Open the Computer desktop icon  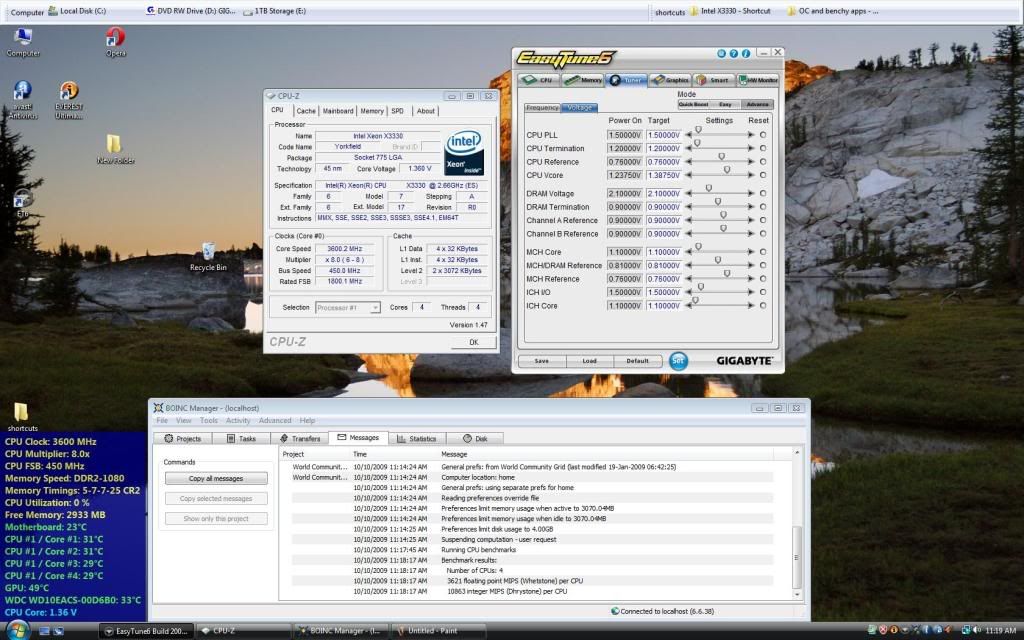(23, 42)
